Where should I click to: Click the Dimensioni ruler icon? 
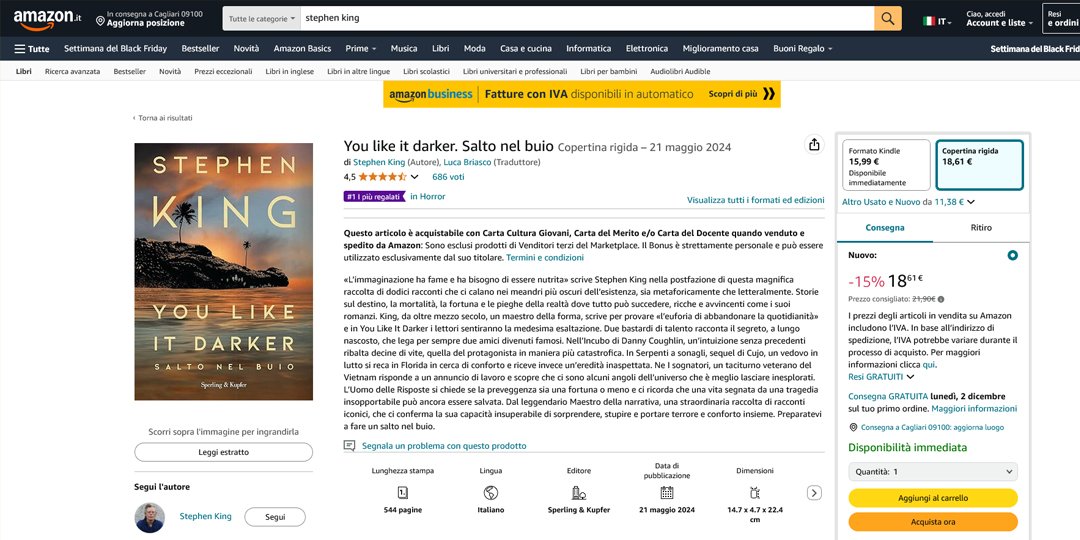[754, 492]
